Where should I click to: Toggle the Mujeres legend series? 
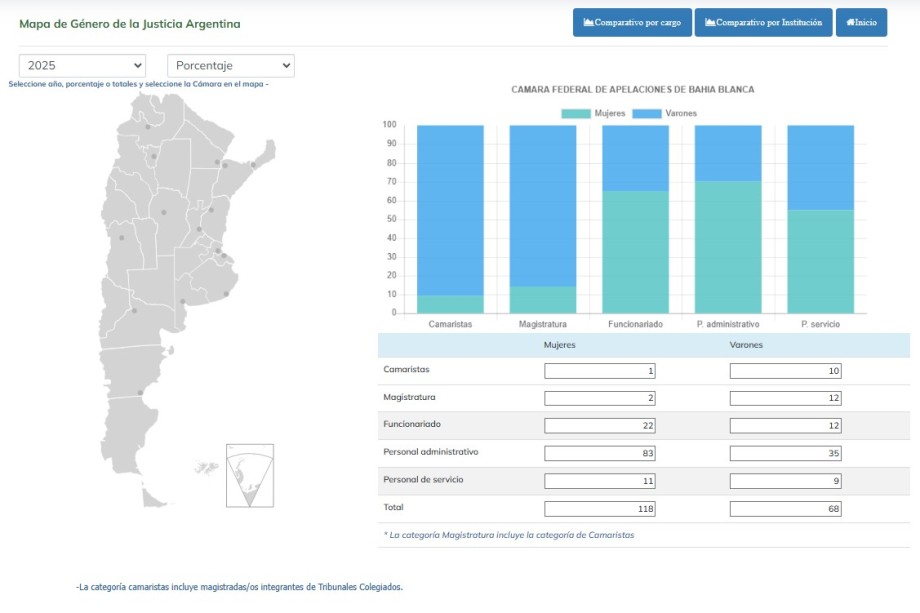click(594, 113)
